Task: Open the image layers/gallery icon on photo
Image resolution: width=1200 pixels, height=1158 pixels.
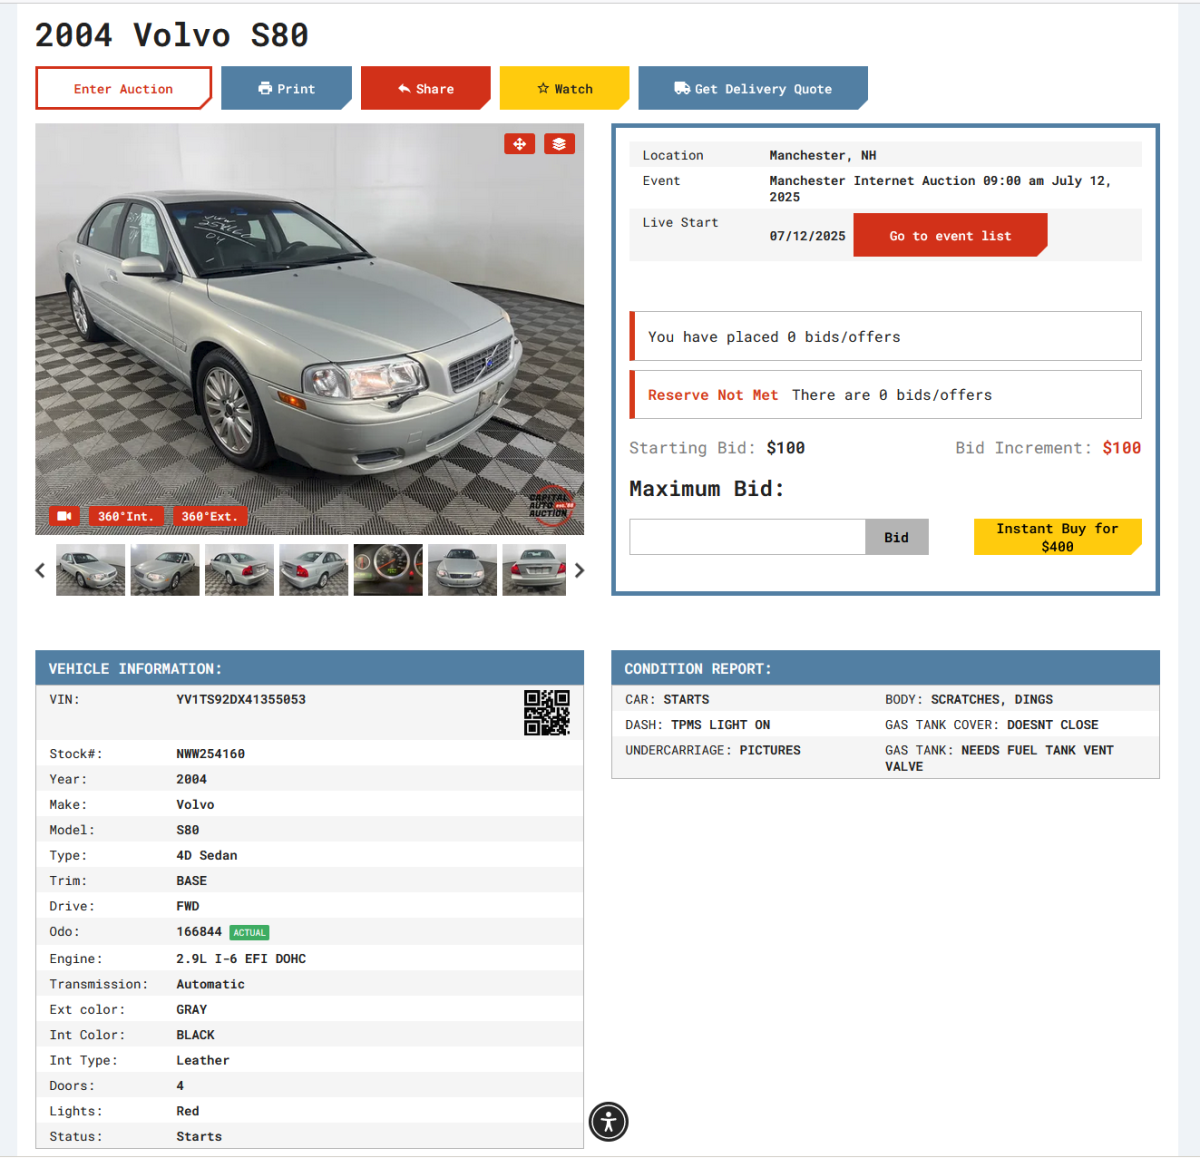Action: [x=559, y=144]
